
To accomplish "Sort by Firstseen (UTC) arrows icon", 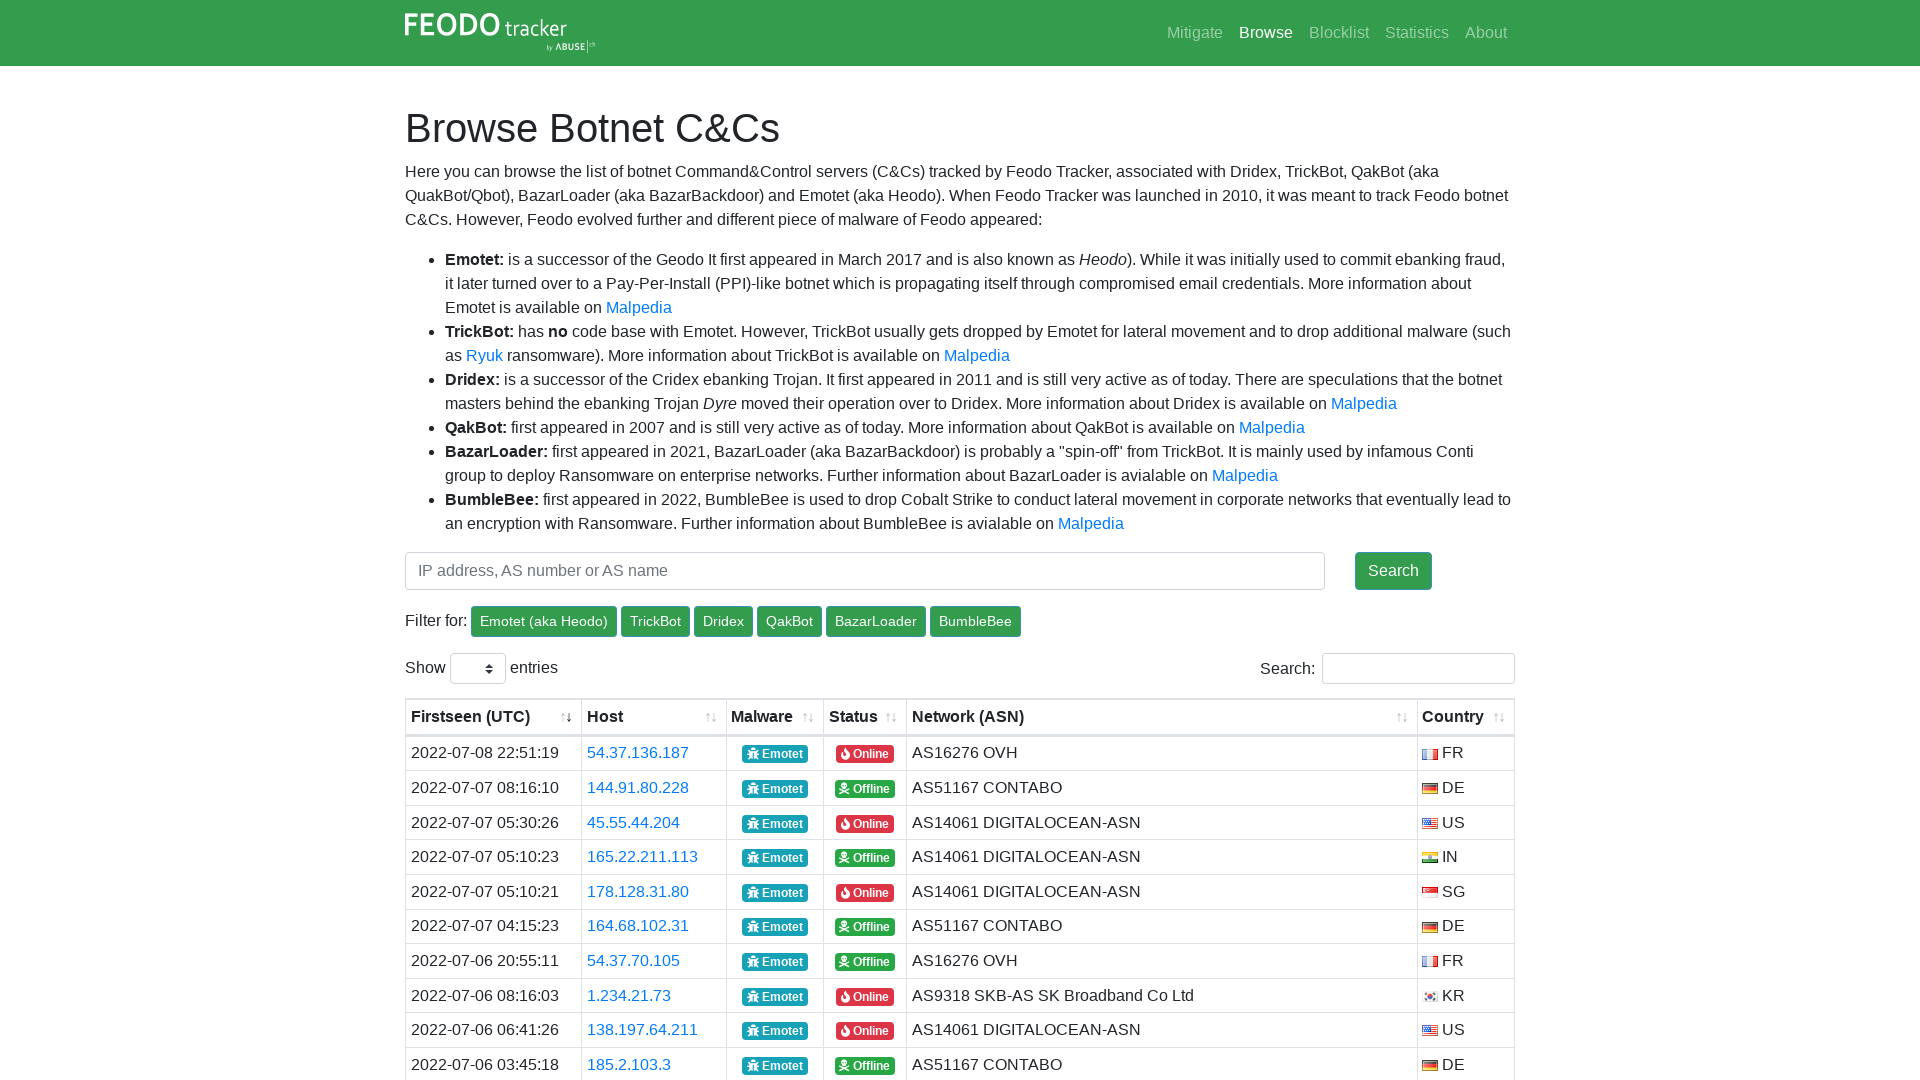I will point(566,717).
